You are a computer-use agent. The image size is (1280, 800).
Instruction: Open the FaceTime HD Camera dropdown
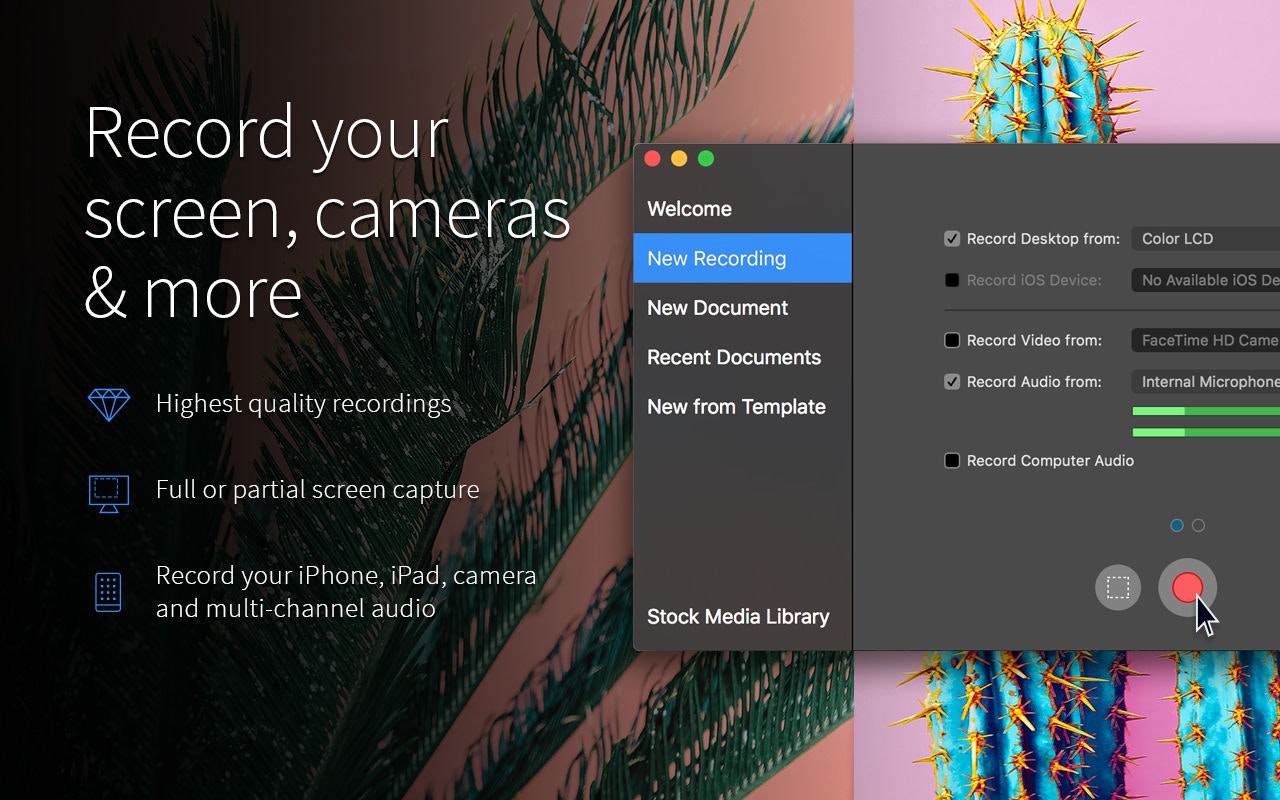coord(1205,340)
